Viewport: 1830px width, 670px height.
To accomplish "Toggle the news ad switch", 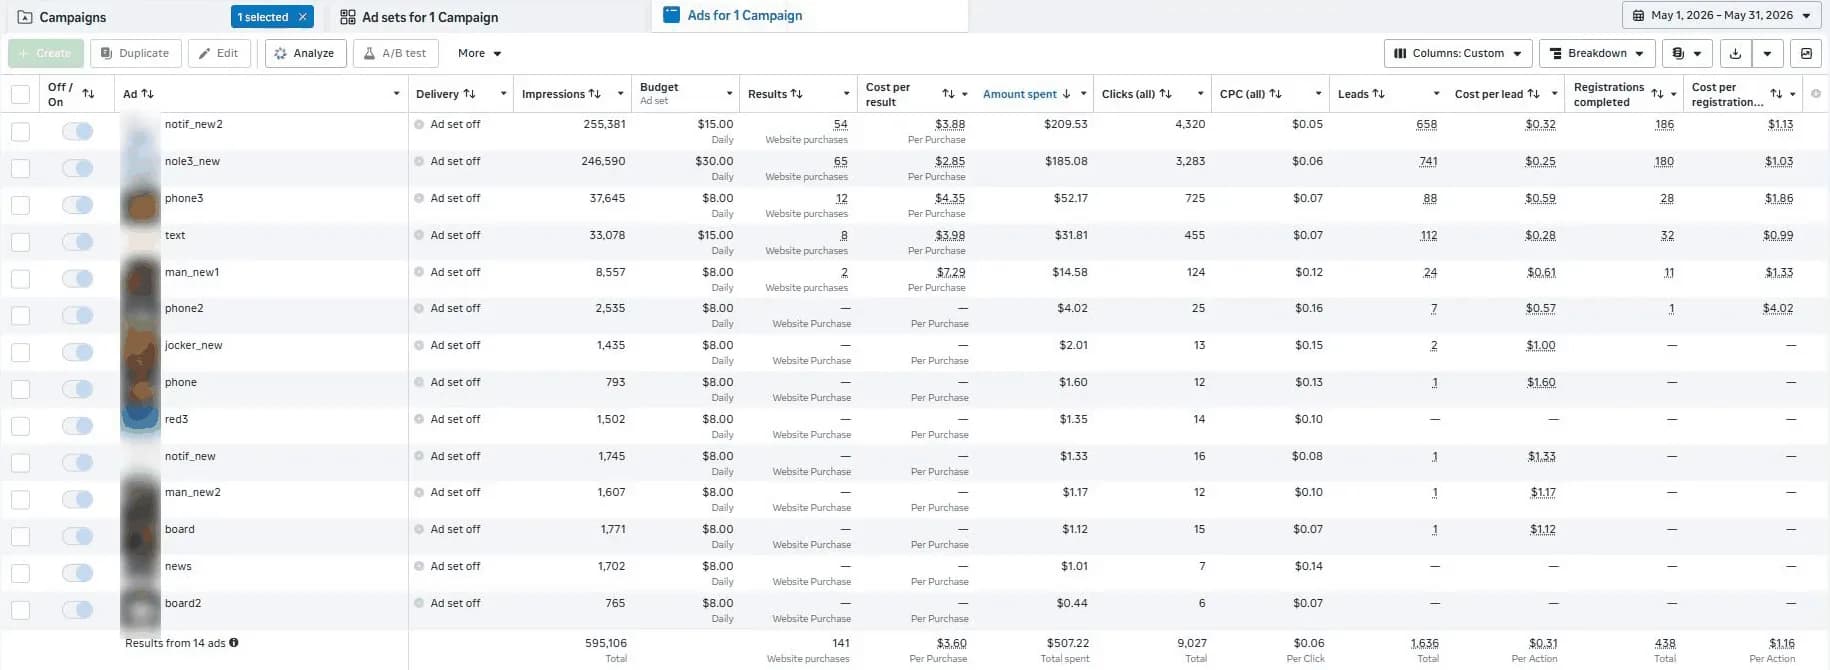I will (77, 573).
